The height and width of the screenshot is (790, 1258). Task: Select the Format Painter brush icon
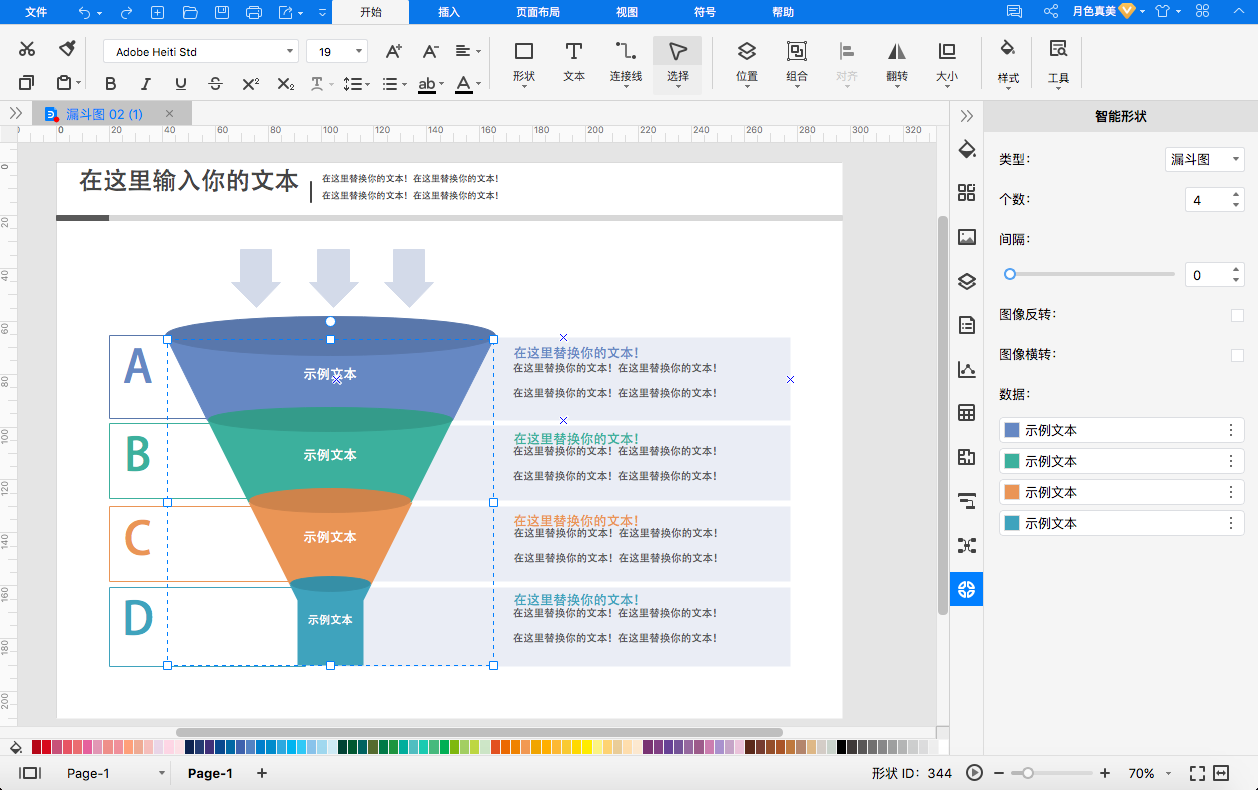point(67,49)
